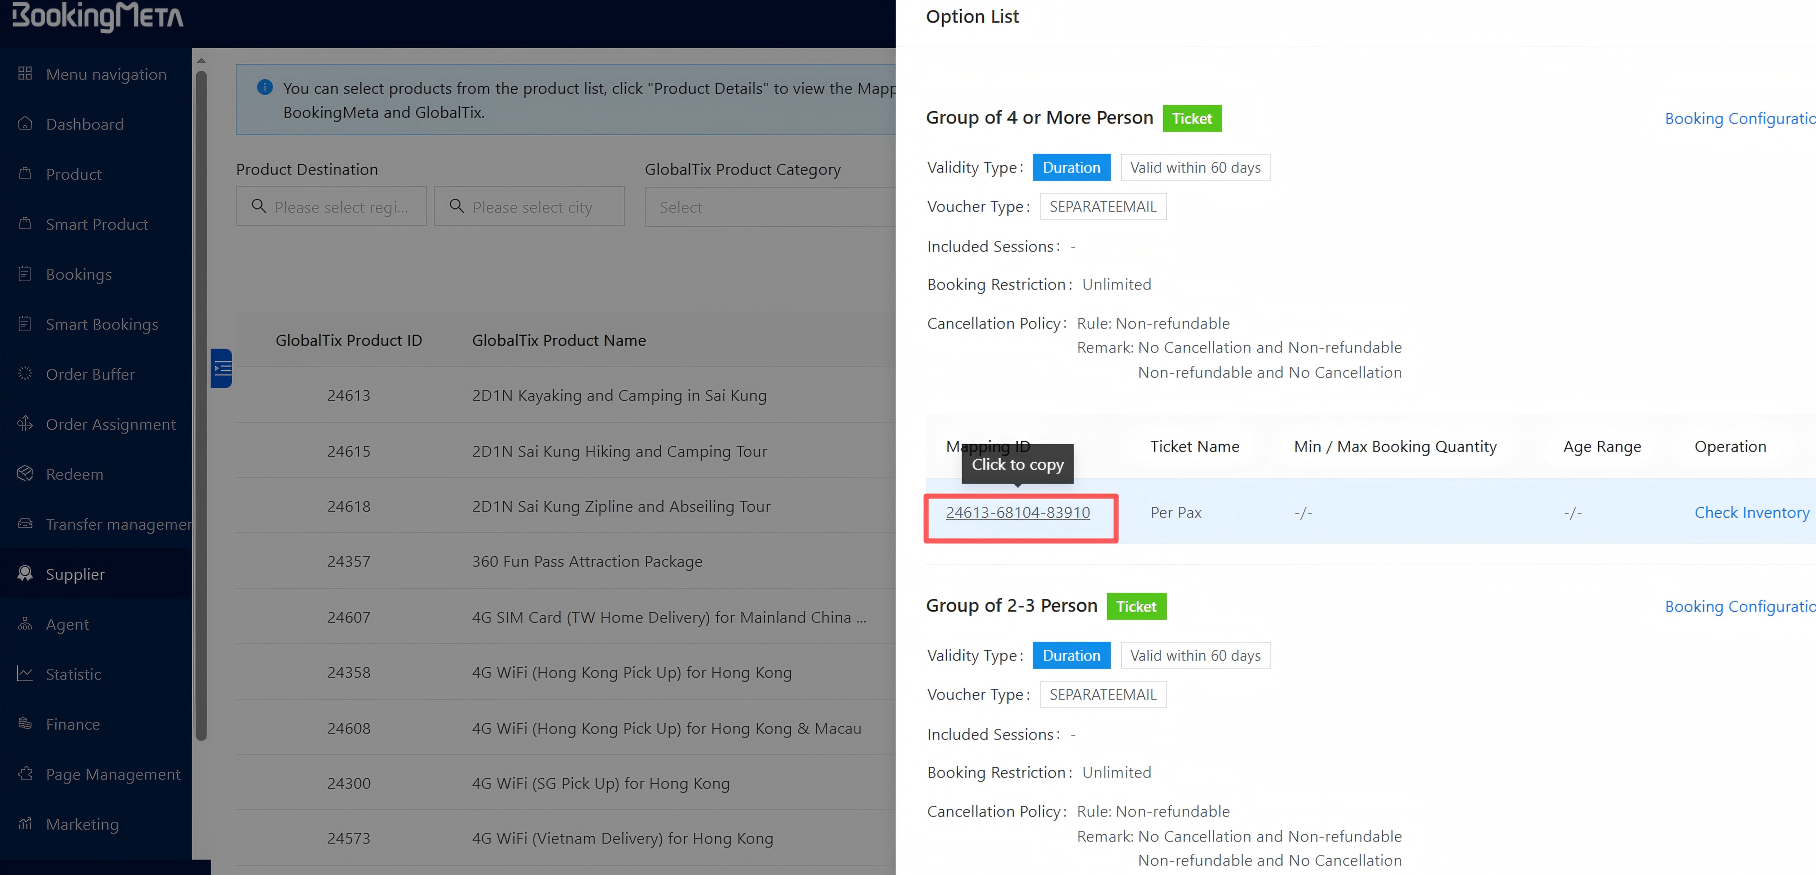
Task: Click the Marketing bar chart icon
Action: [x=25, y=824]
